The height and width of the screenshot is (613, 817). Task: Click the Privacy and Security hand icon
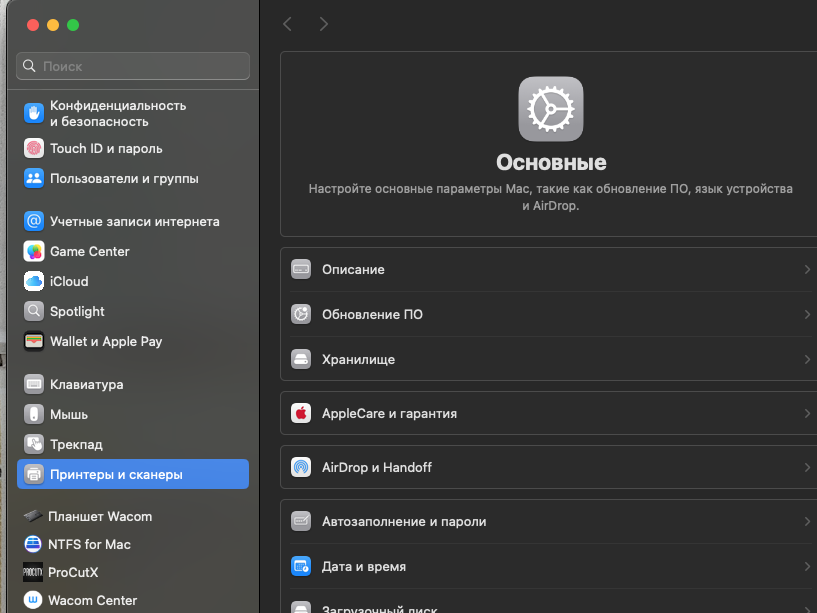34,113
